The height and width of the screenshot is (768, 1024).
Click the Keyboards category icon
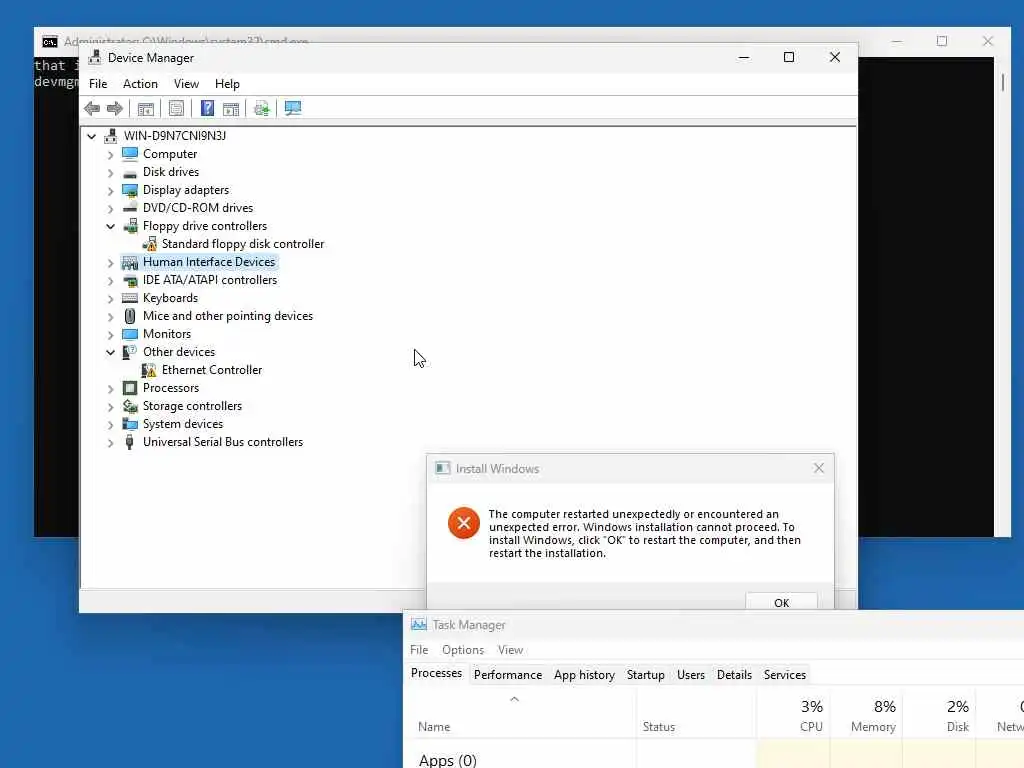pos(130,298)
